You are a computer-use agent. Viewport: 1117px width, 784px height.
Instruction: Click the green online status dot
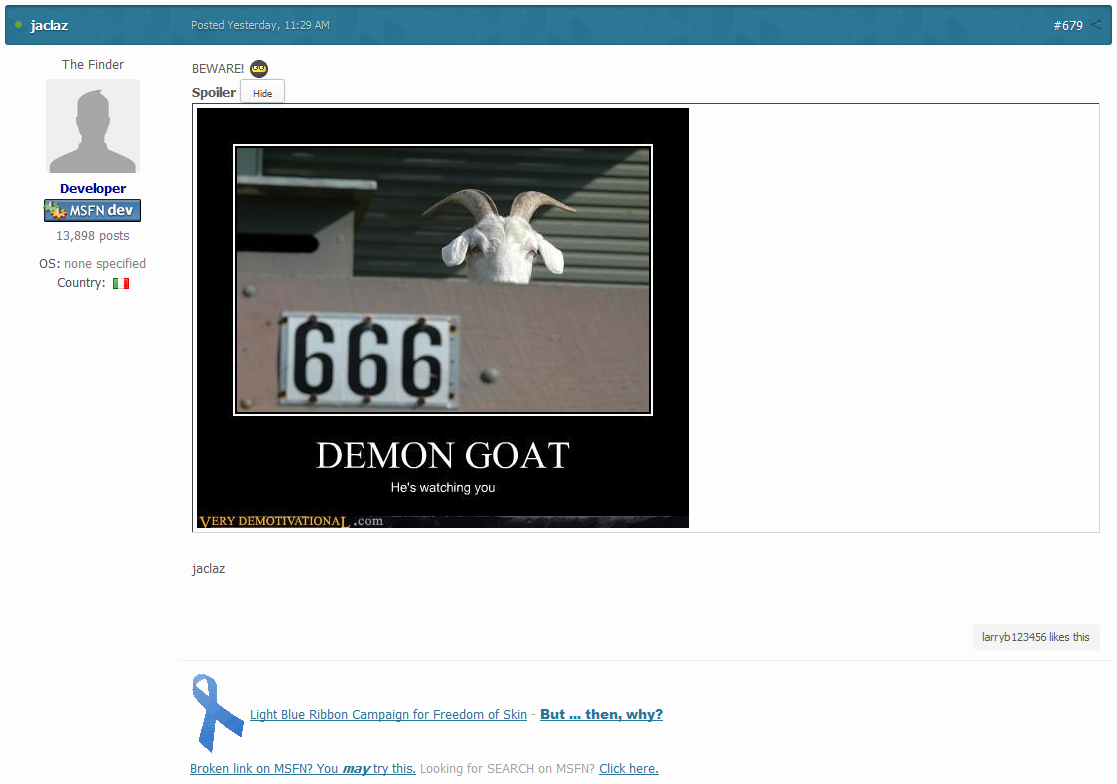pyautogui.click(x=19, y=25)
